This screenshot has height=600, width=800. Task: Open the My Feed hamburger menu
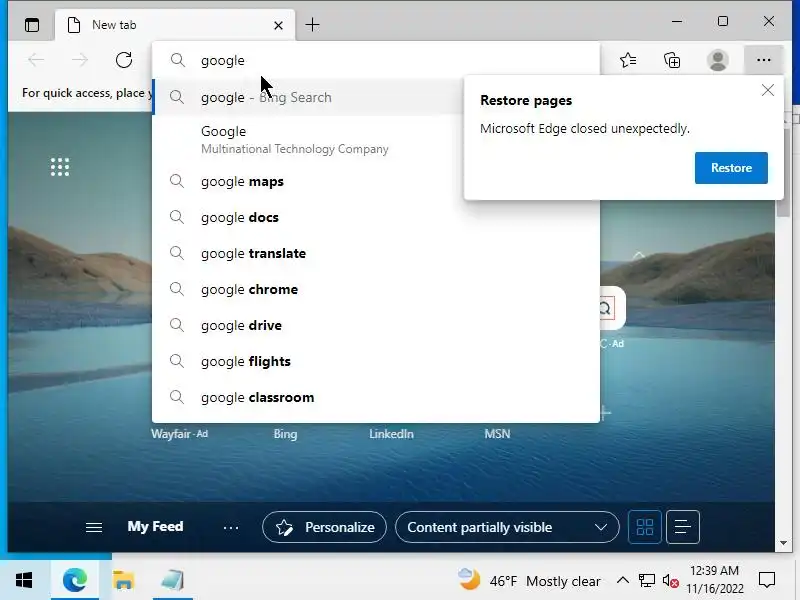94,527
